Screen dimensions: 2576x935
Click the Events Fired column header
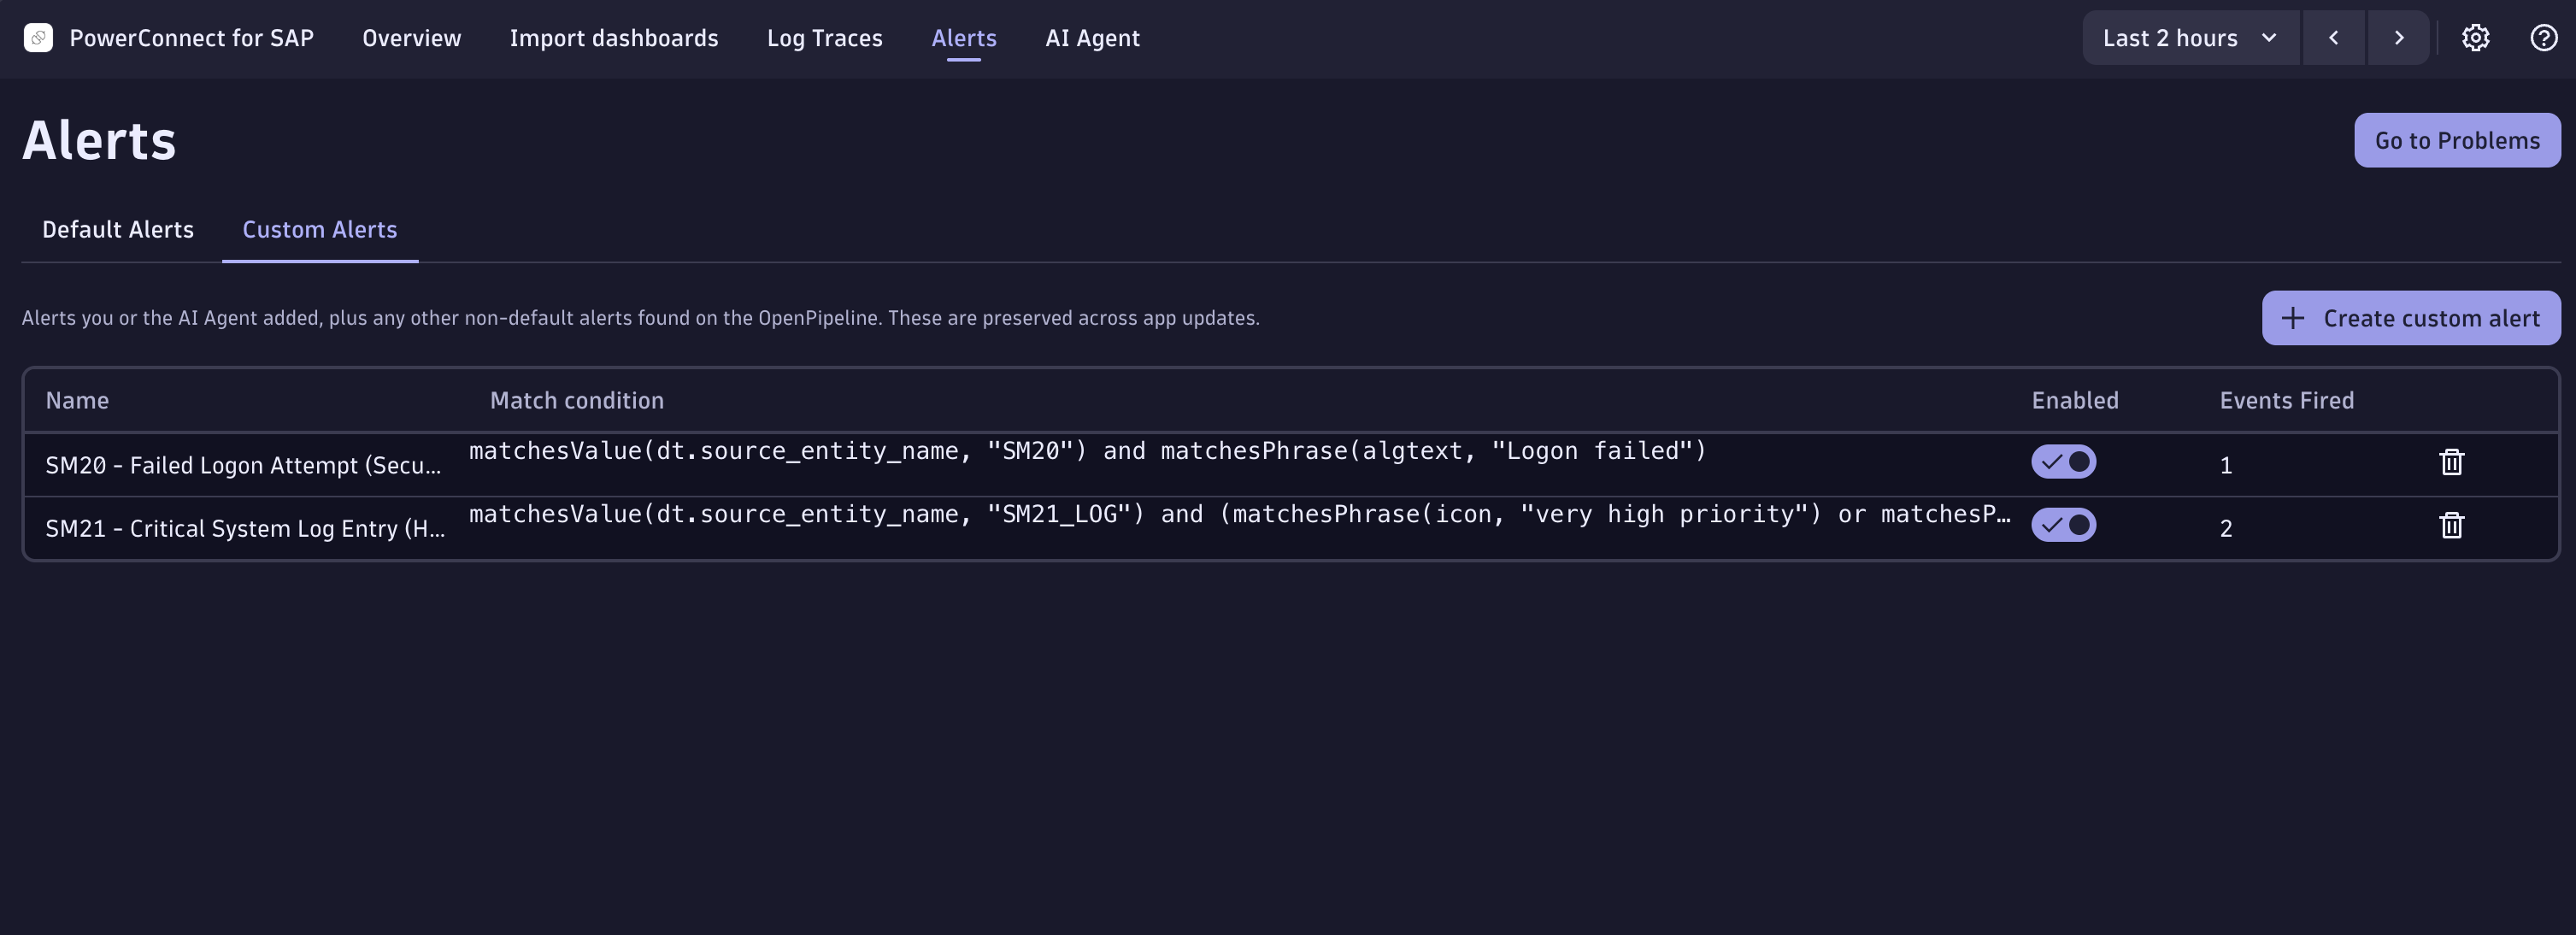coord(2286,400)
